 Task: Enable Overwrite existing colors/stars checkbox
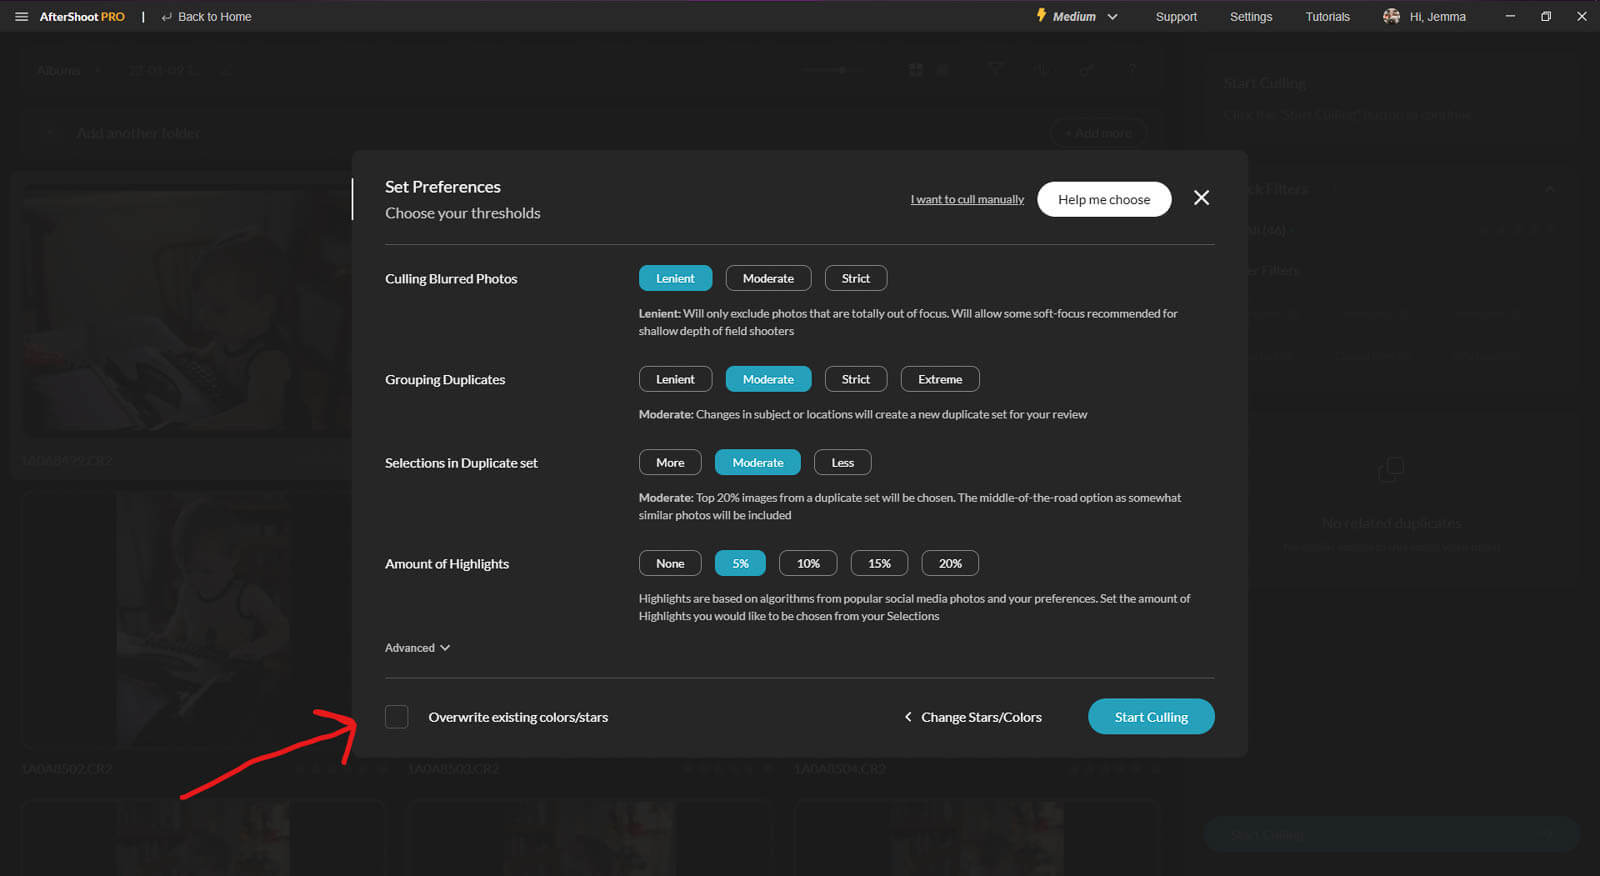pyautogui.click(x=397, y=717)
